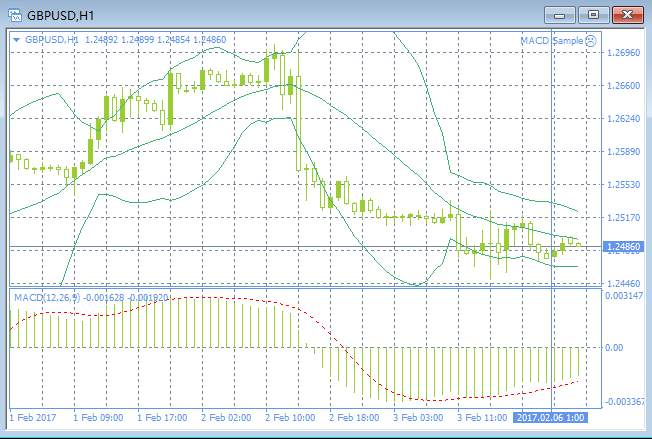The image size is (652, 439).
Task: Click the 1.25170 price scale label
Action: pos(624,217)
